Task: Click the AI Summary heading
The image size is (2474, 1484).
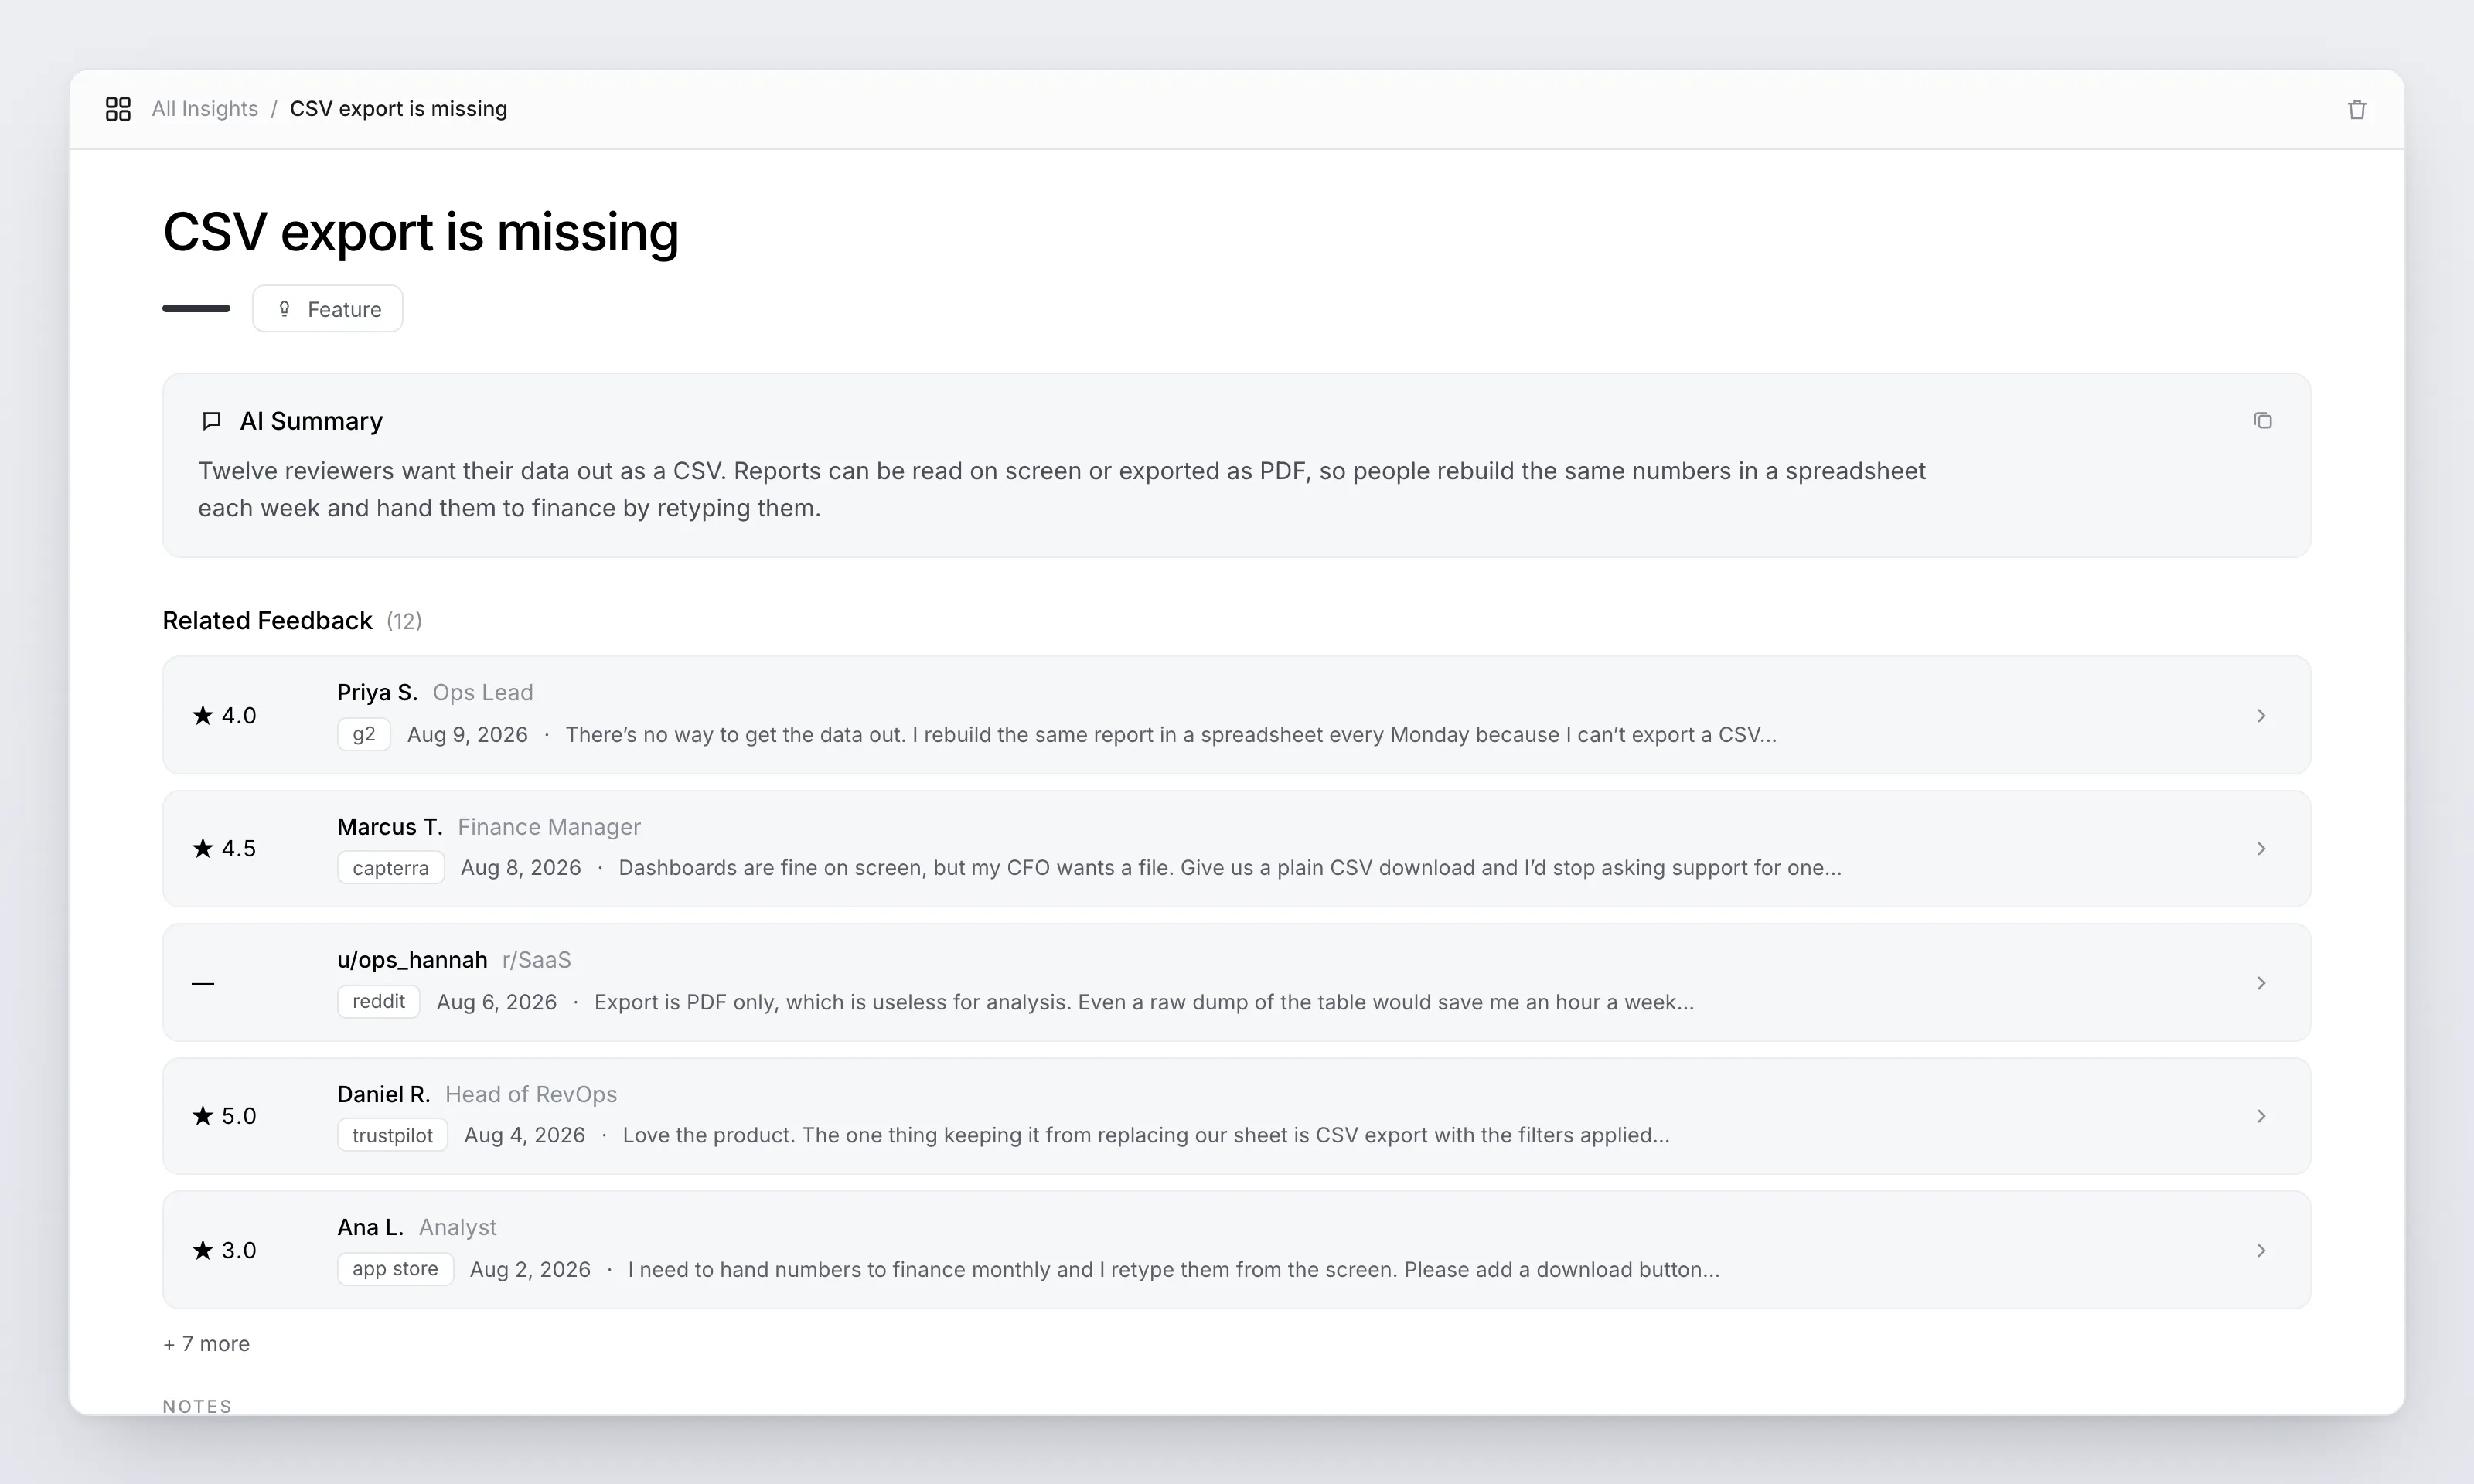Action: click(311, 421)
